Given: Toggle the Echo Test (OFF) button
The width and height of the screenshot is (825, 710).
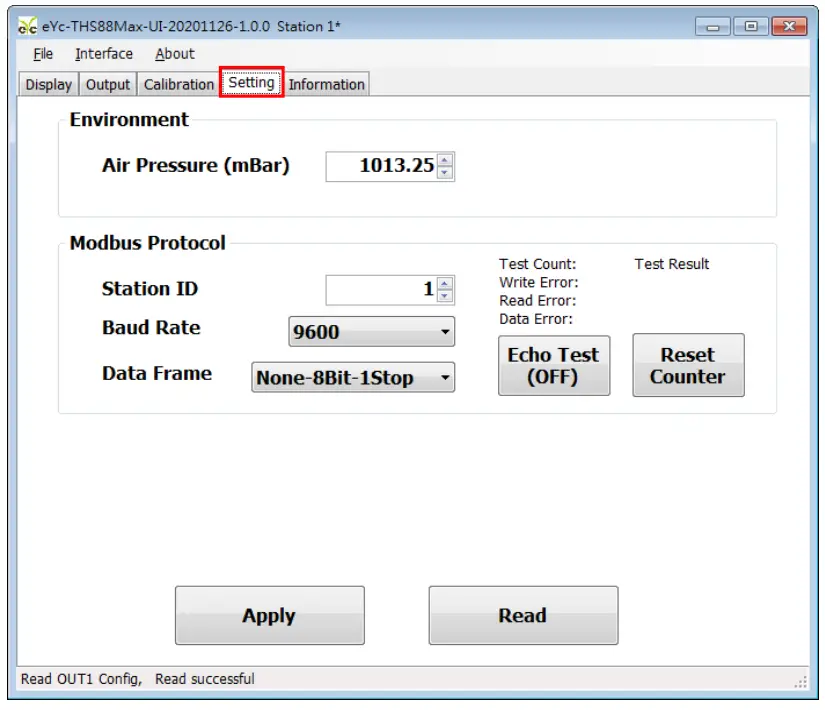Looking at the screenshot, I should [x=553, y=366].
